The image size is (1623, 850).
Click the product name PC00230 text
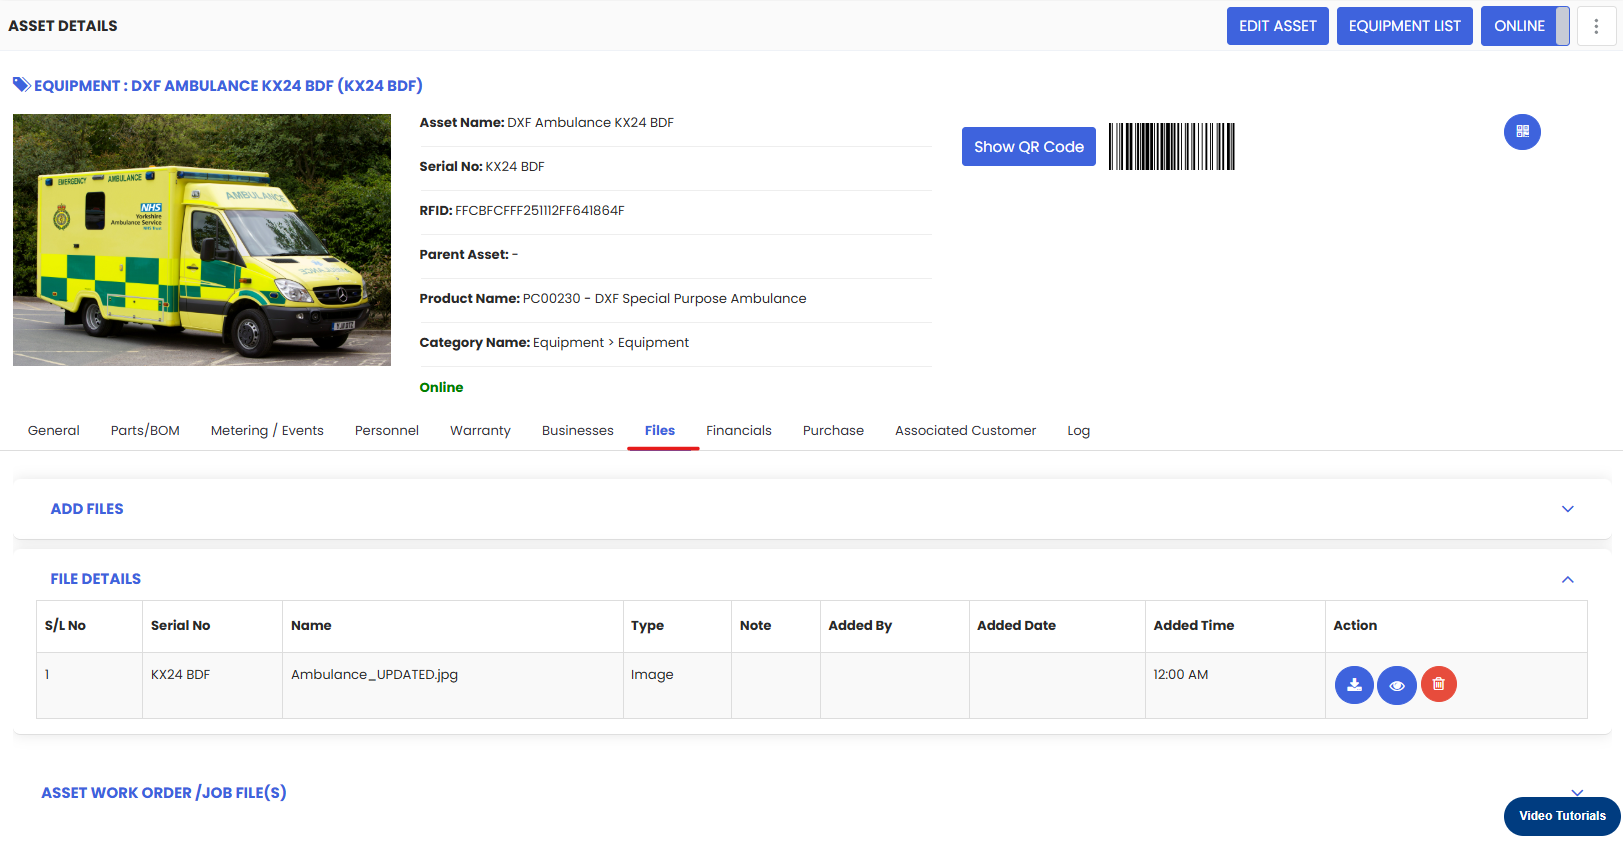pos(664,298)
